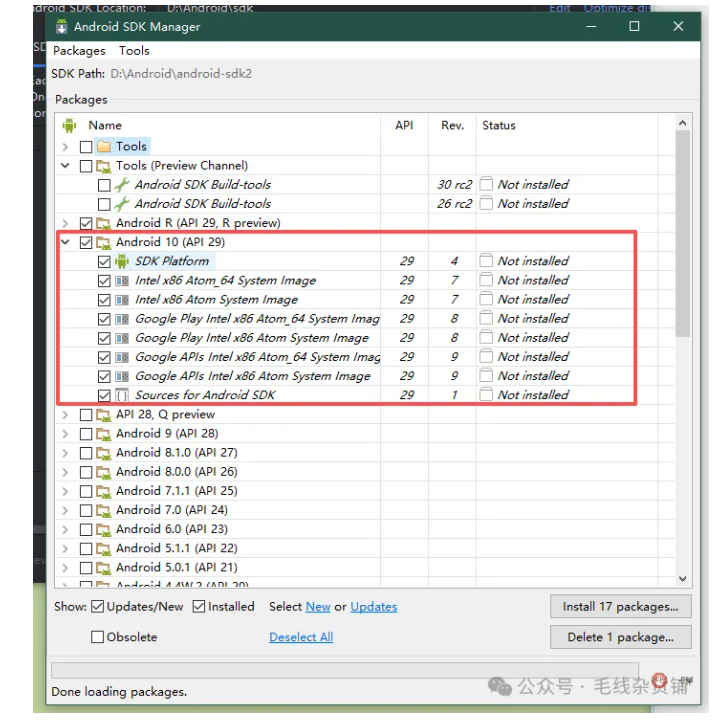The image size is (725, 727).
Task: Uncheck Sources for Android SDK checkbox
Action: (x=104, y=395)
